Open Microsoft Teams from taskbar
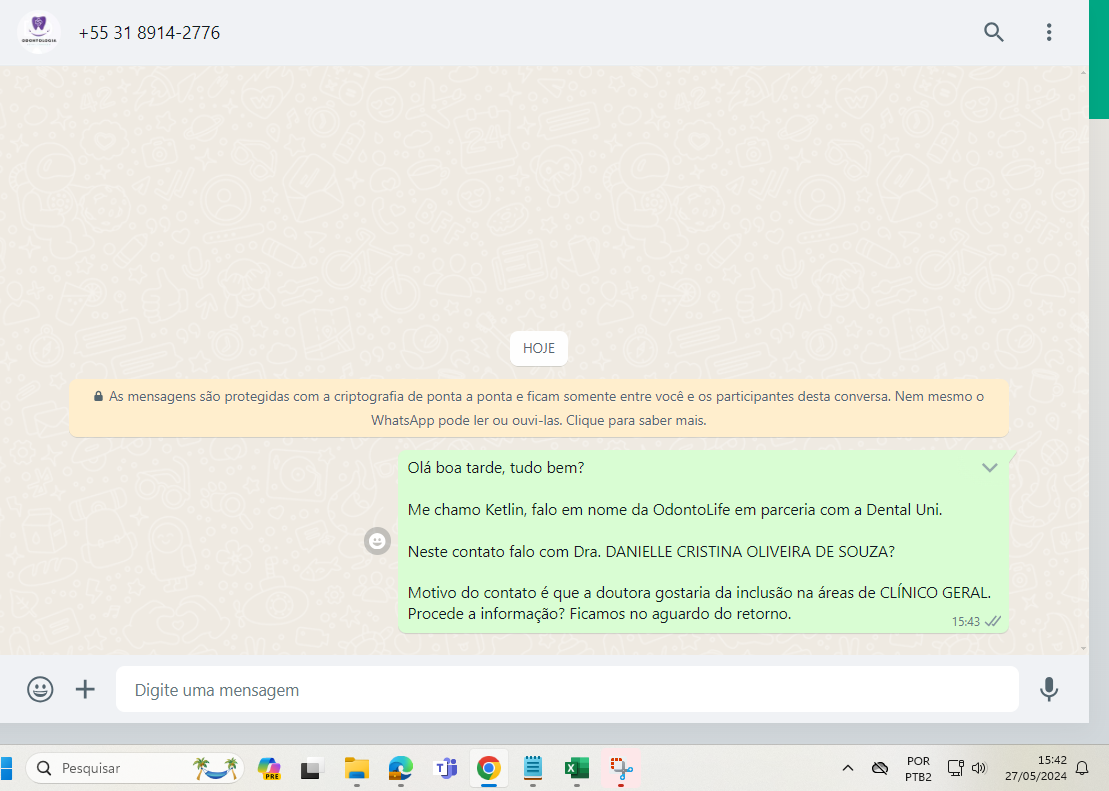The height and width of the screenshot is (791, 1109). coord(445,768)
